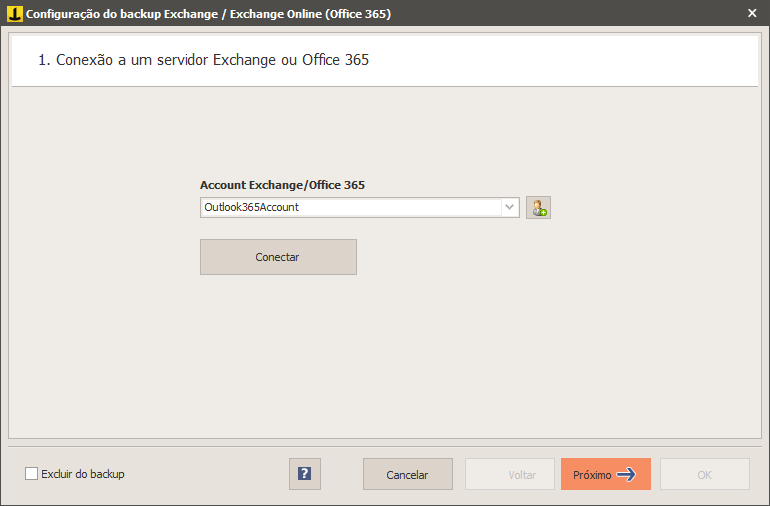Click the greyed-out Voltar button

[x=510, y=474]
